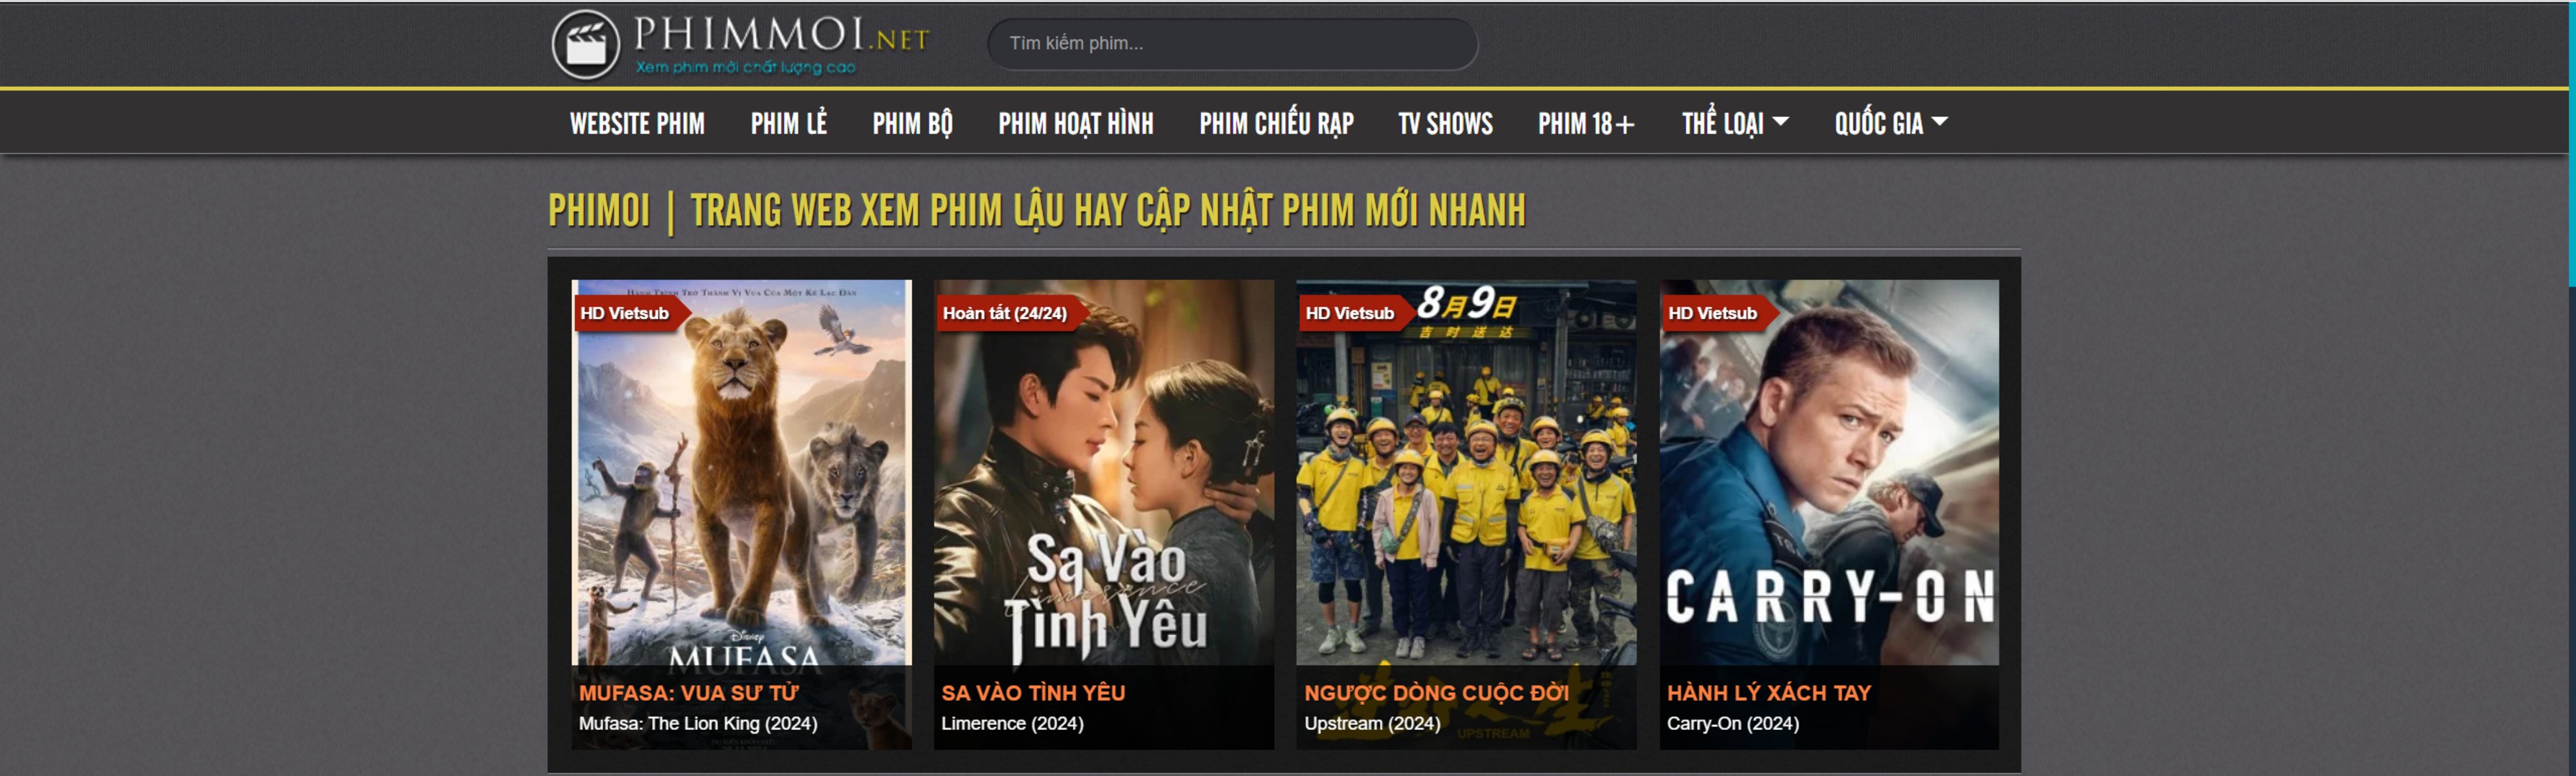Open the Mufasa lion poster thumbnail

coord(741,472)
